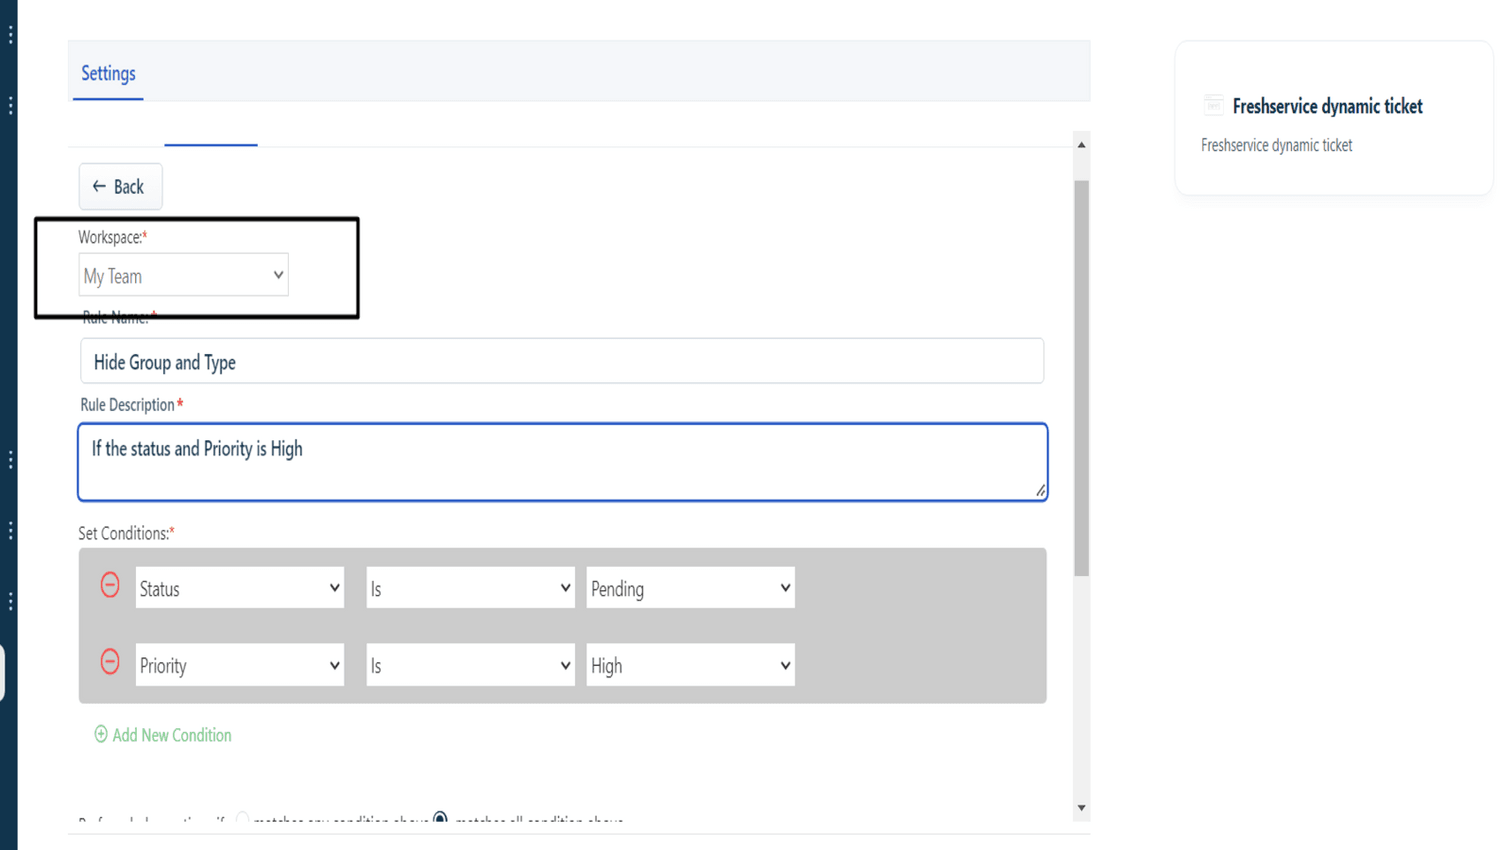Image resolution: width=1511 pixels, height=850 pixels.
Task: Remove the Priority condition via red minus icon
Action: [x=108, y=664]
